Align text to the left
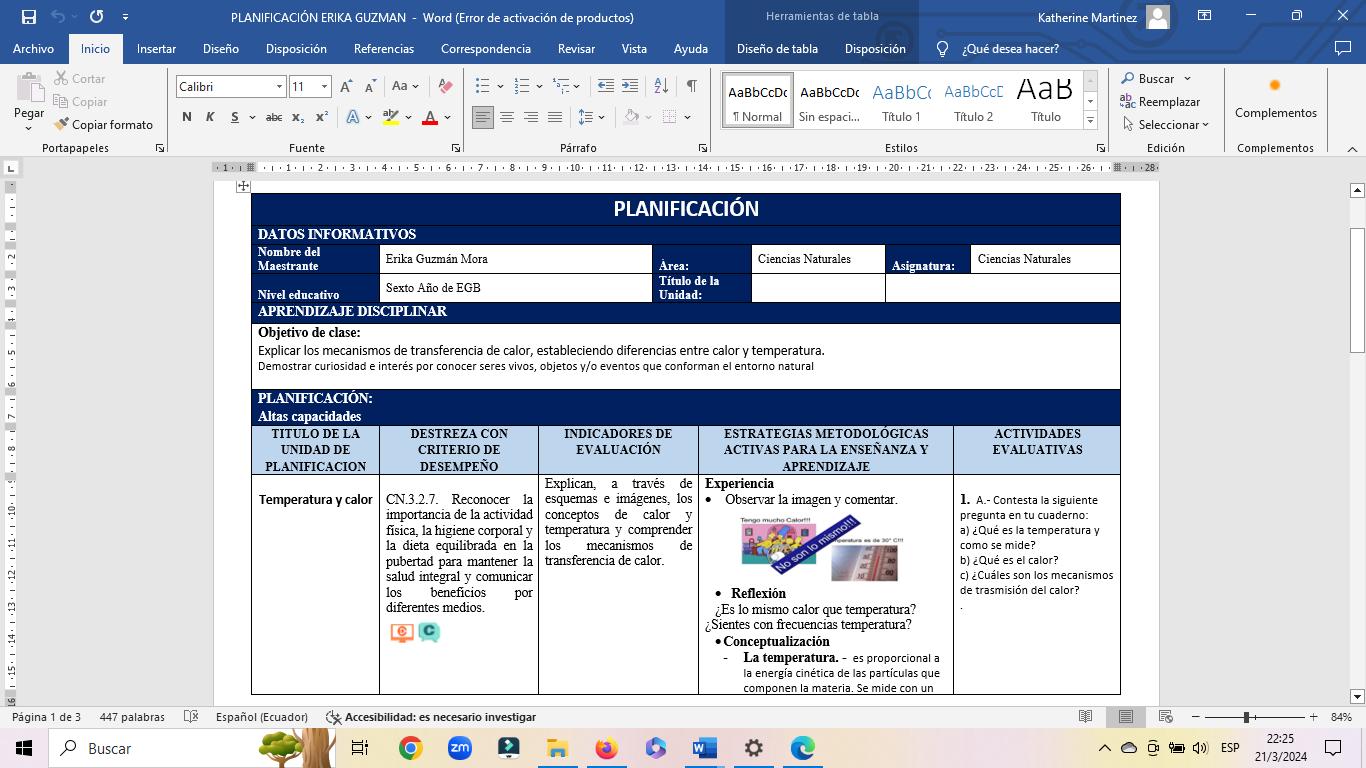The width and height of the screenshot is (1366, 768). (483, 117)
